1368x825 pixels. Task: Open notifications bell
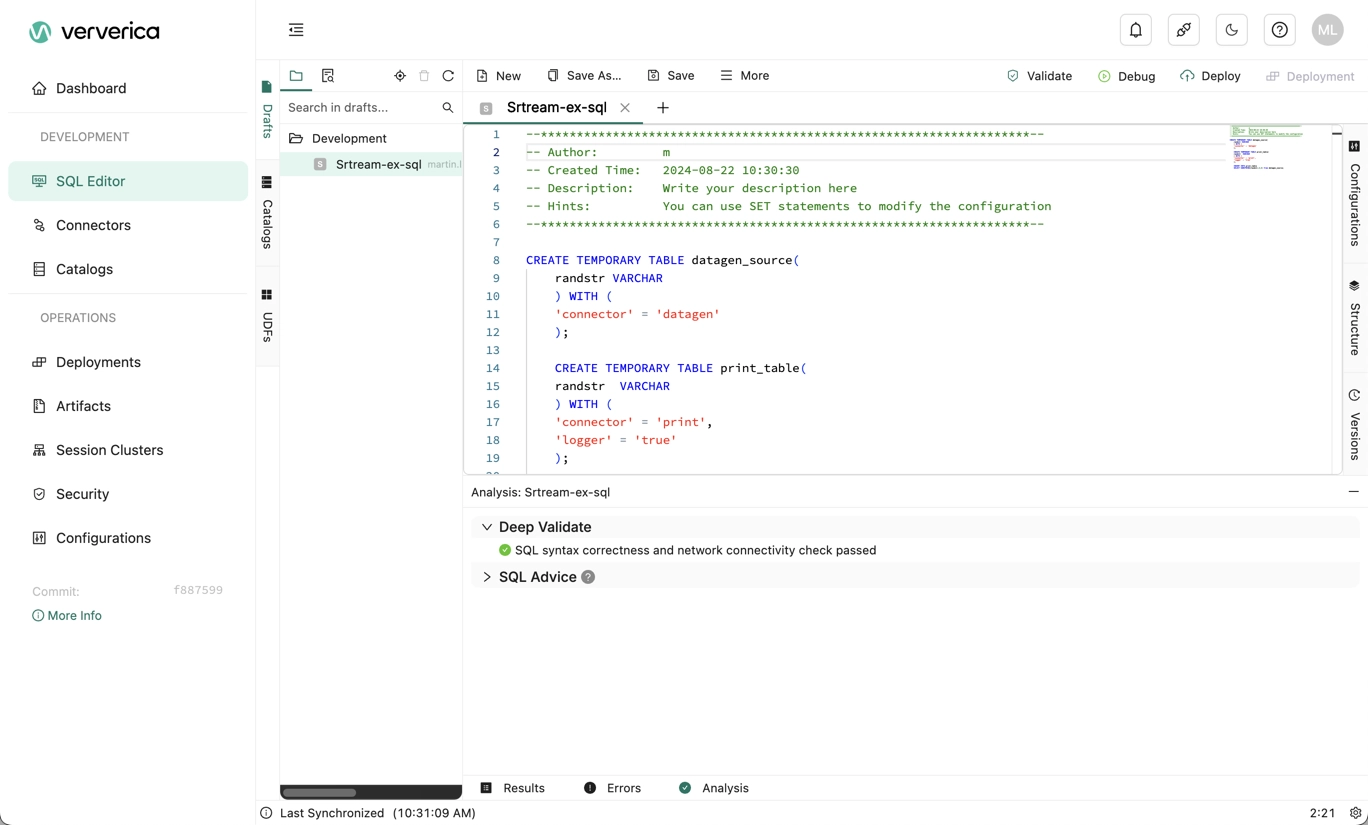(x=1136, y=30)
